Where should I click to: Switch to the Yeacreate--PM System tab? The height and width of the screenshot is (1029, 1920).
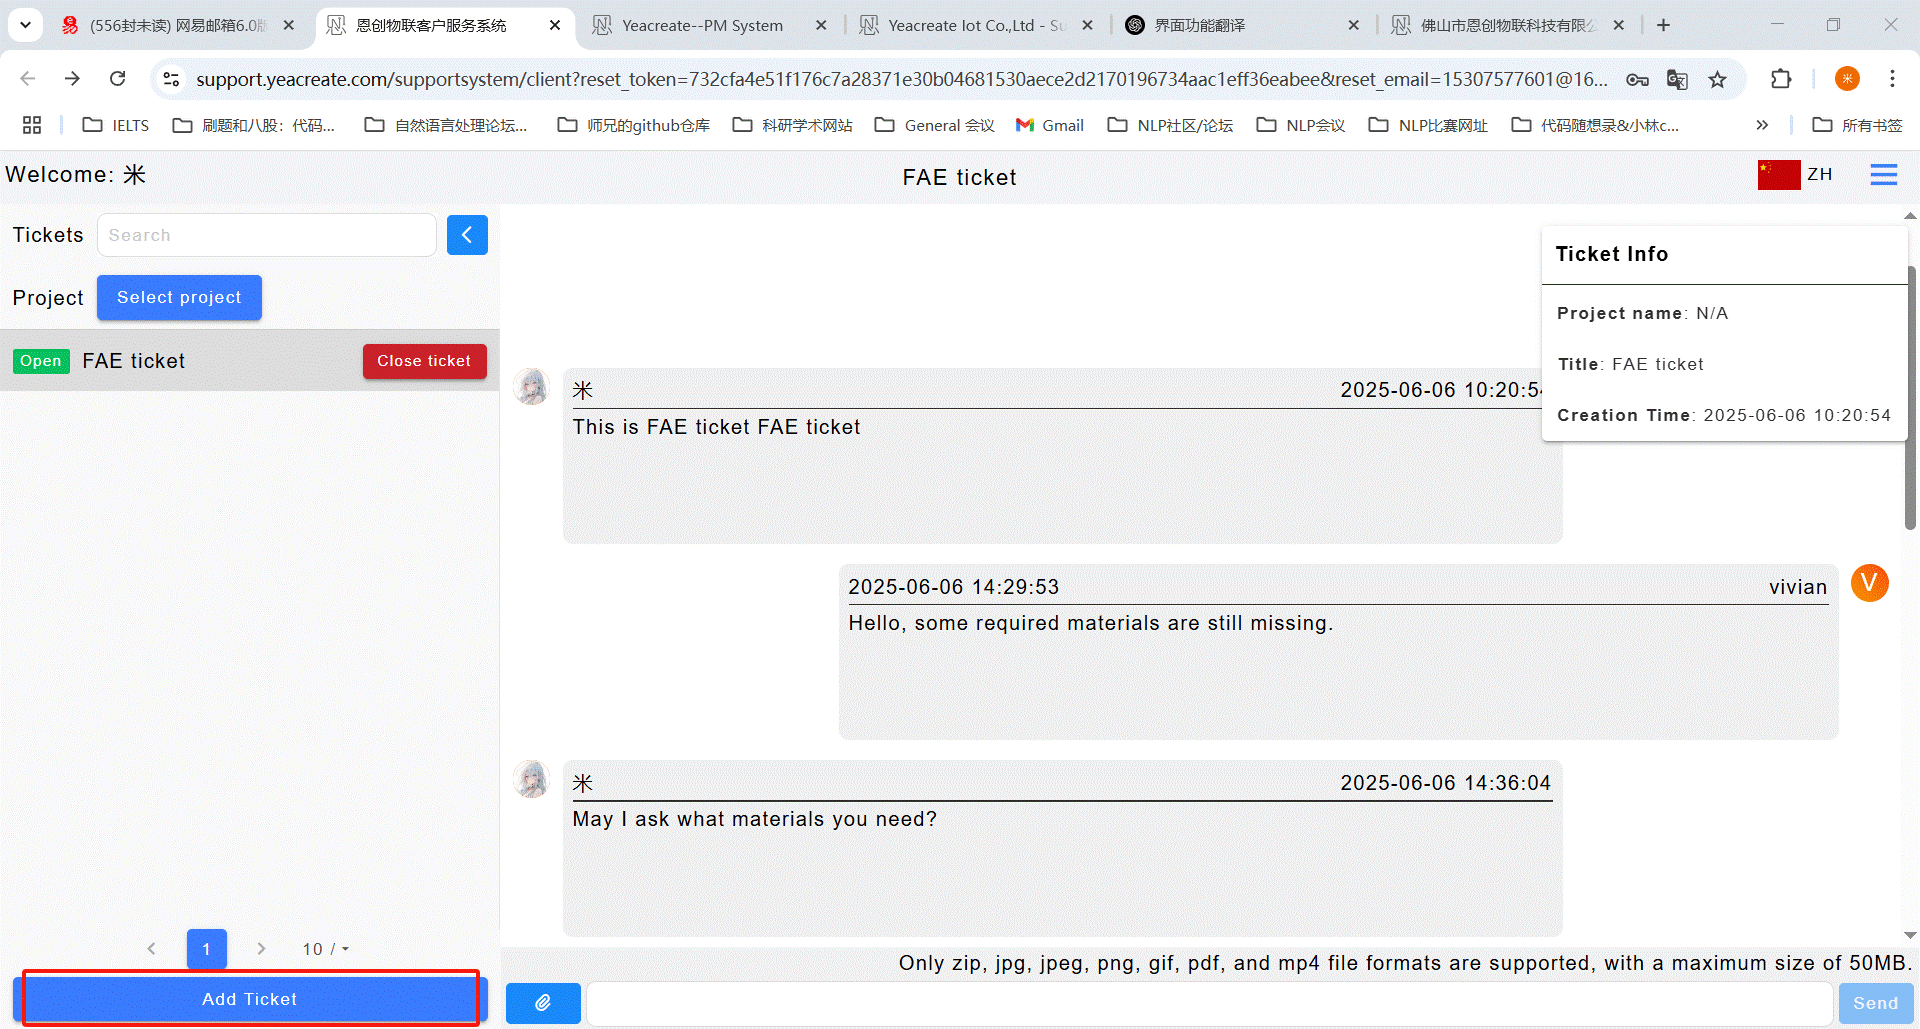[x=702, y=25]
